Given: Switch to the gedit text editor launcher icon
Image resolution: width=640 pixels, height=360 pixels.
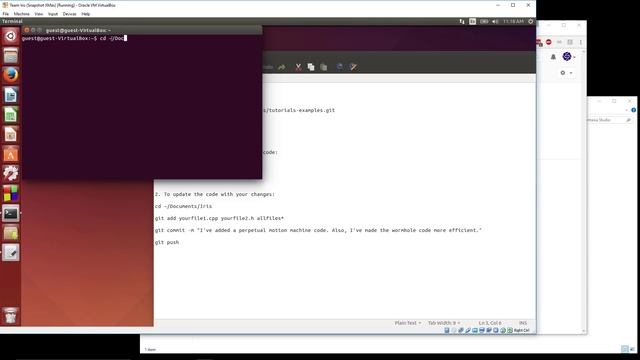Looking at the screenshot, I should (11, 253).
